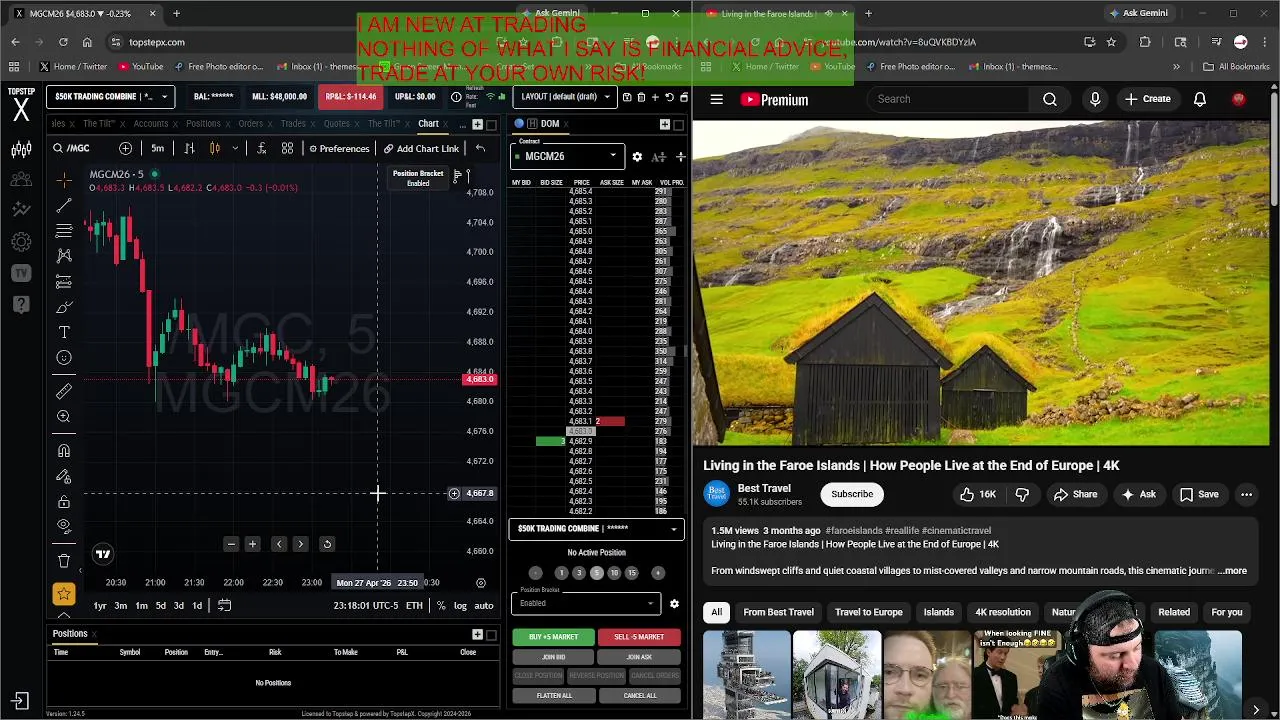Screen dimensions: 1280x720
Task: Select the candlestick chart type icon
Action: [215, 149]
